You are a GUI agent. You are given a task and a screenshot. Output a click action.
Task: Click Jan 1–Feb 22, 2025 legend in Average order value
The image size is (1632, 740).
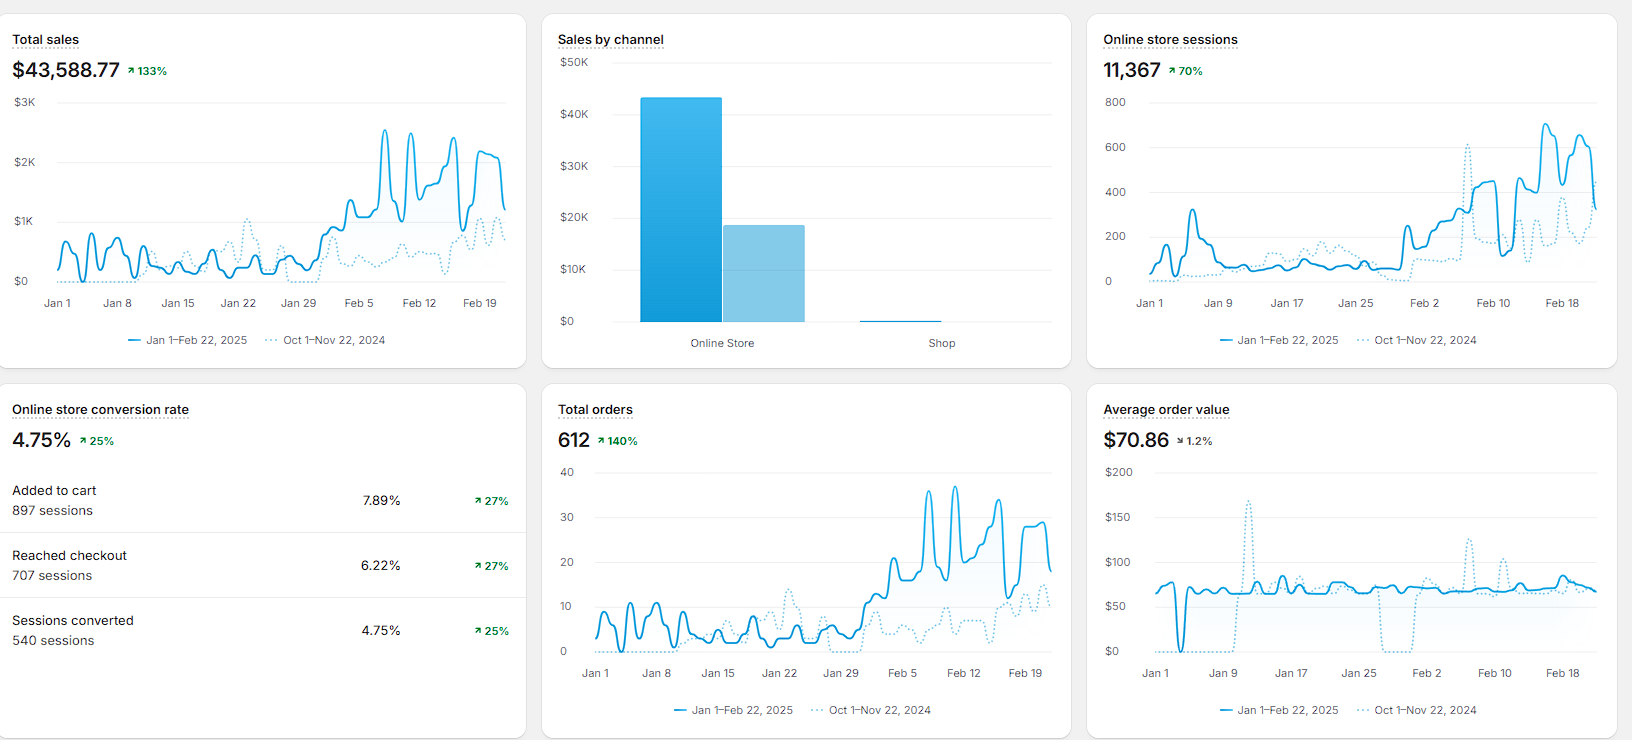[1279, 710]
